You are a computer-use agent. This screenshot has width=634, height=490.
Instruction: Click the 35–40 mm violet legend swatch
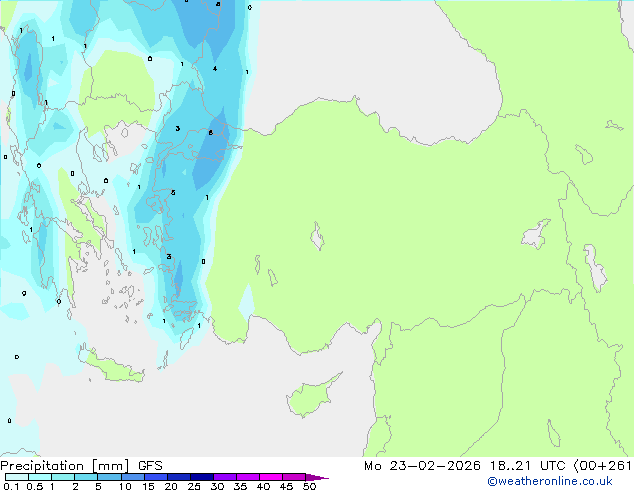[247, 477]
